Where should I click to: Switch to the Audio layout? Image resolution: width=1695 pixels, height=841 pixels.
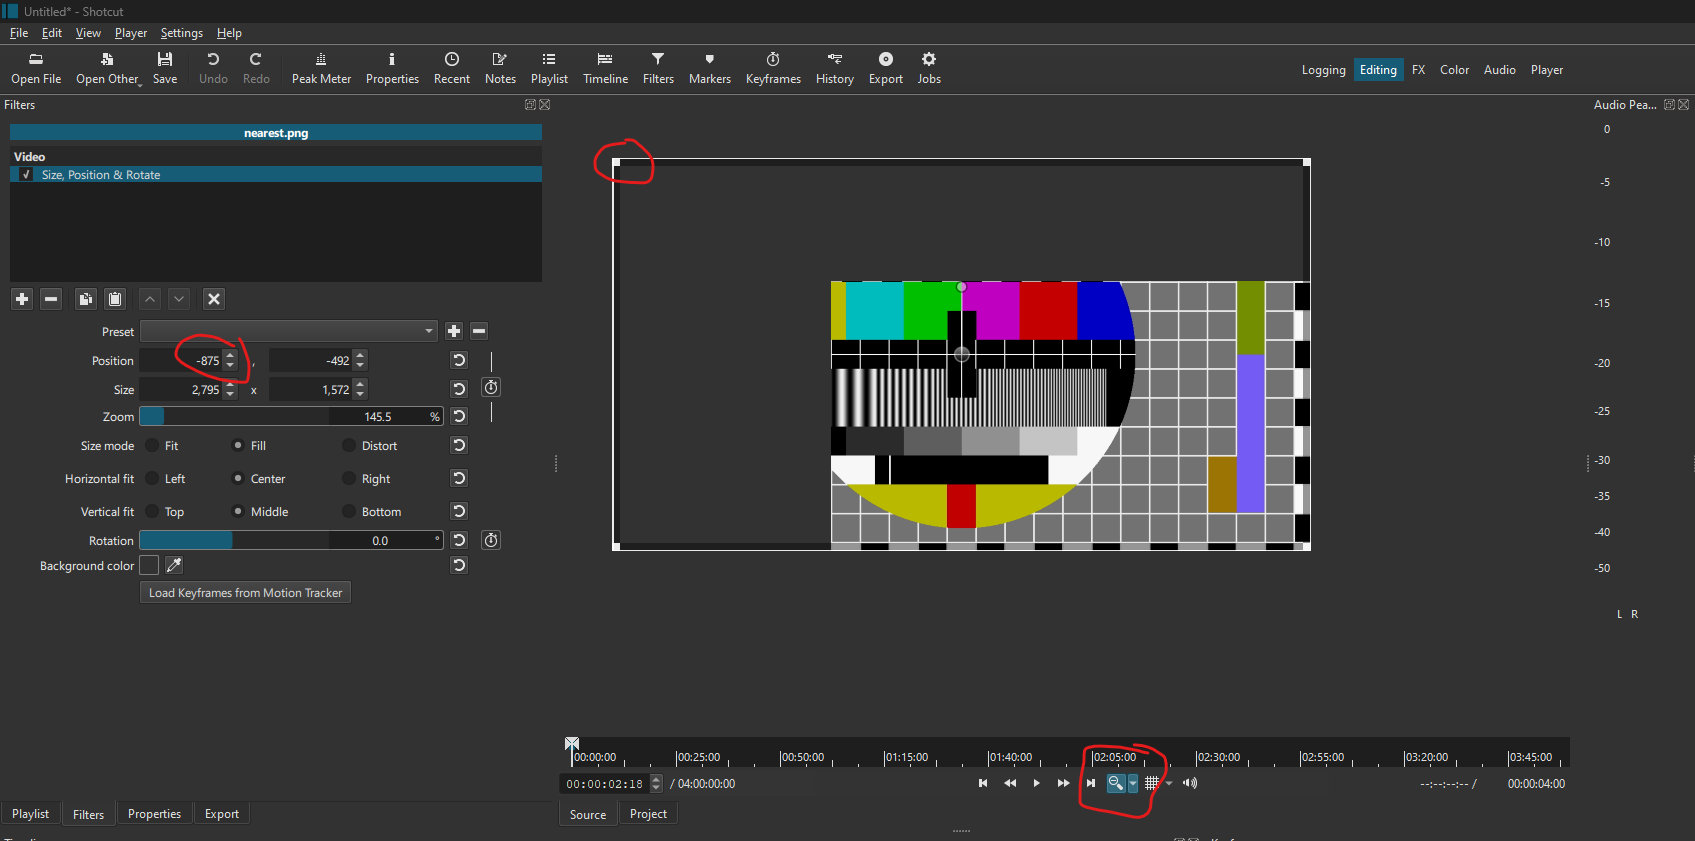1499,70
